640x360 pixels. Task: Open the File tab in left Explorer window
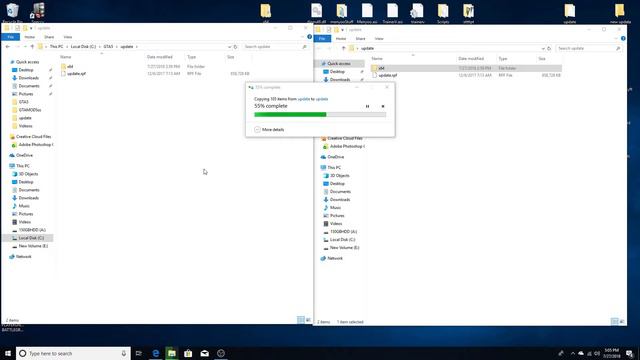pos(11,37)
